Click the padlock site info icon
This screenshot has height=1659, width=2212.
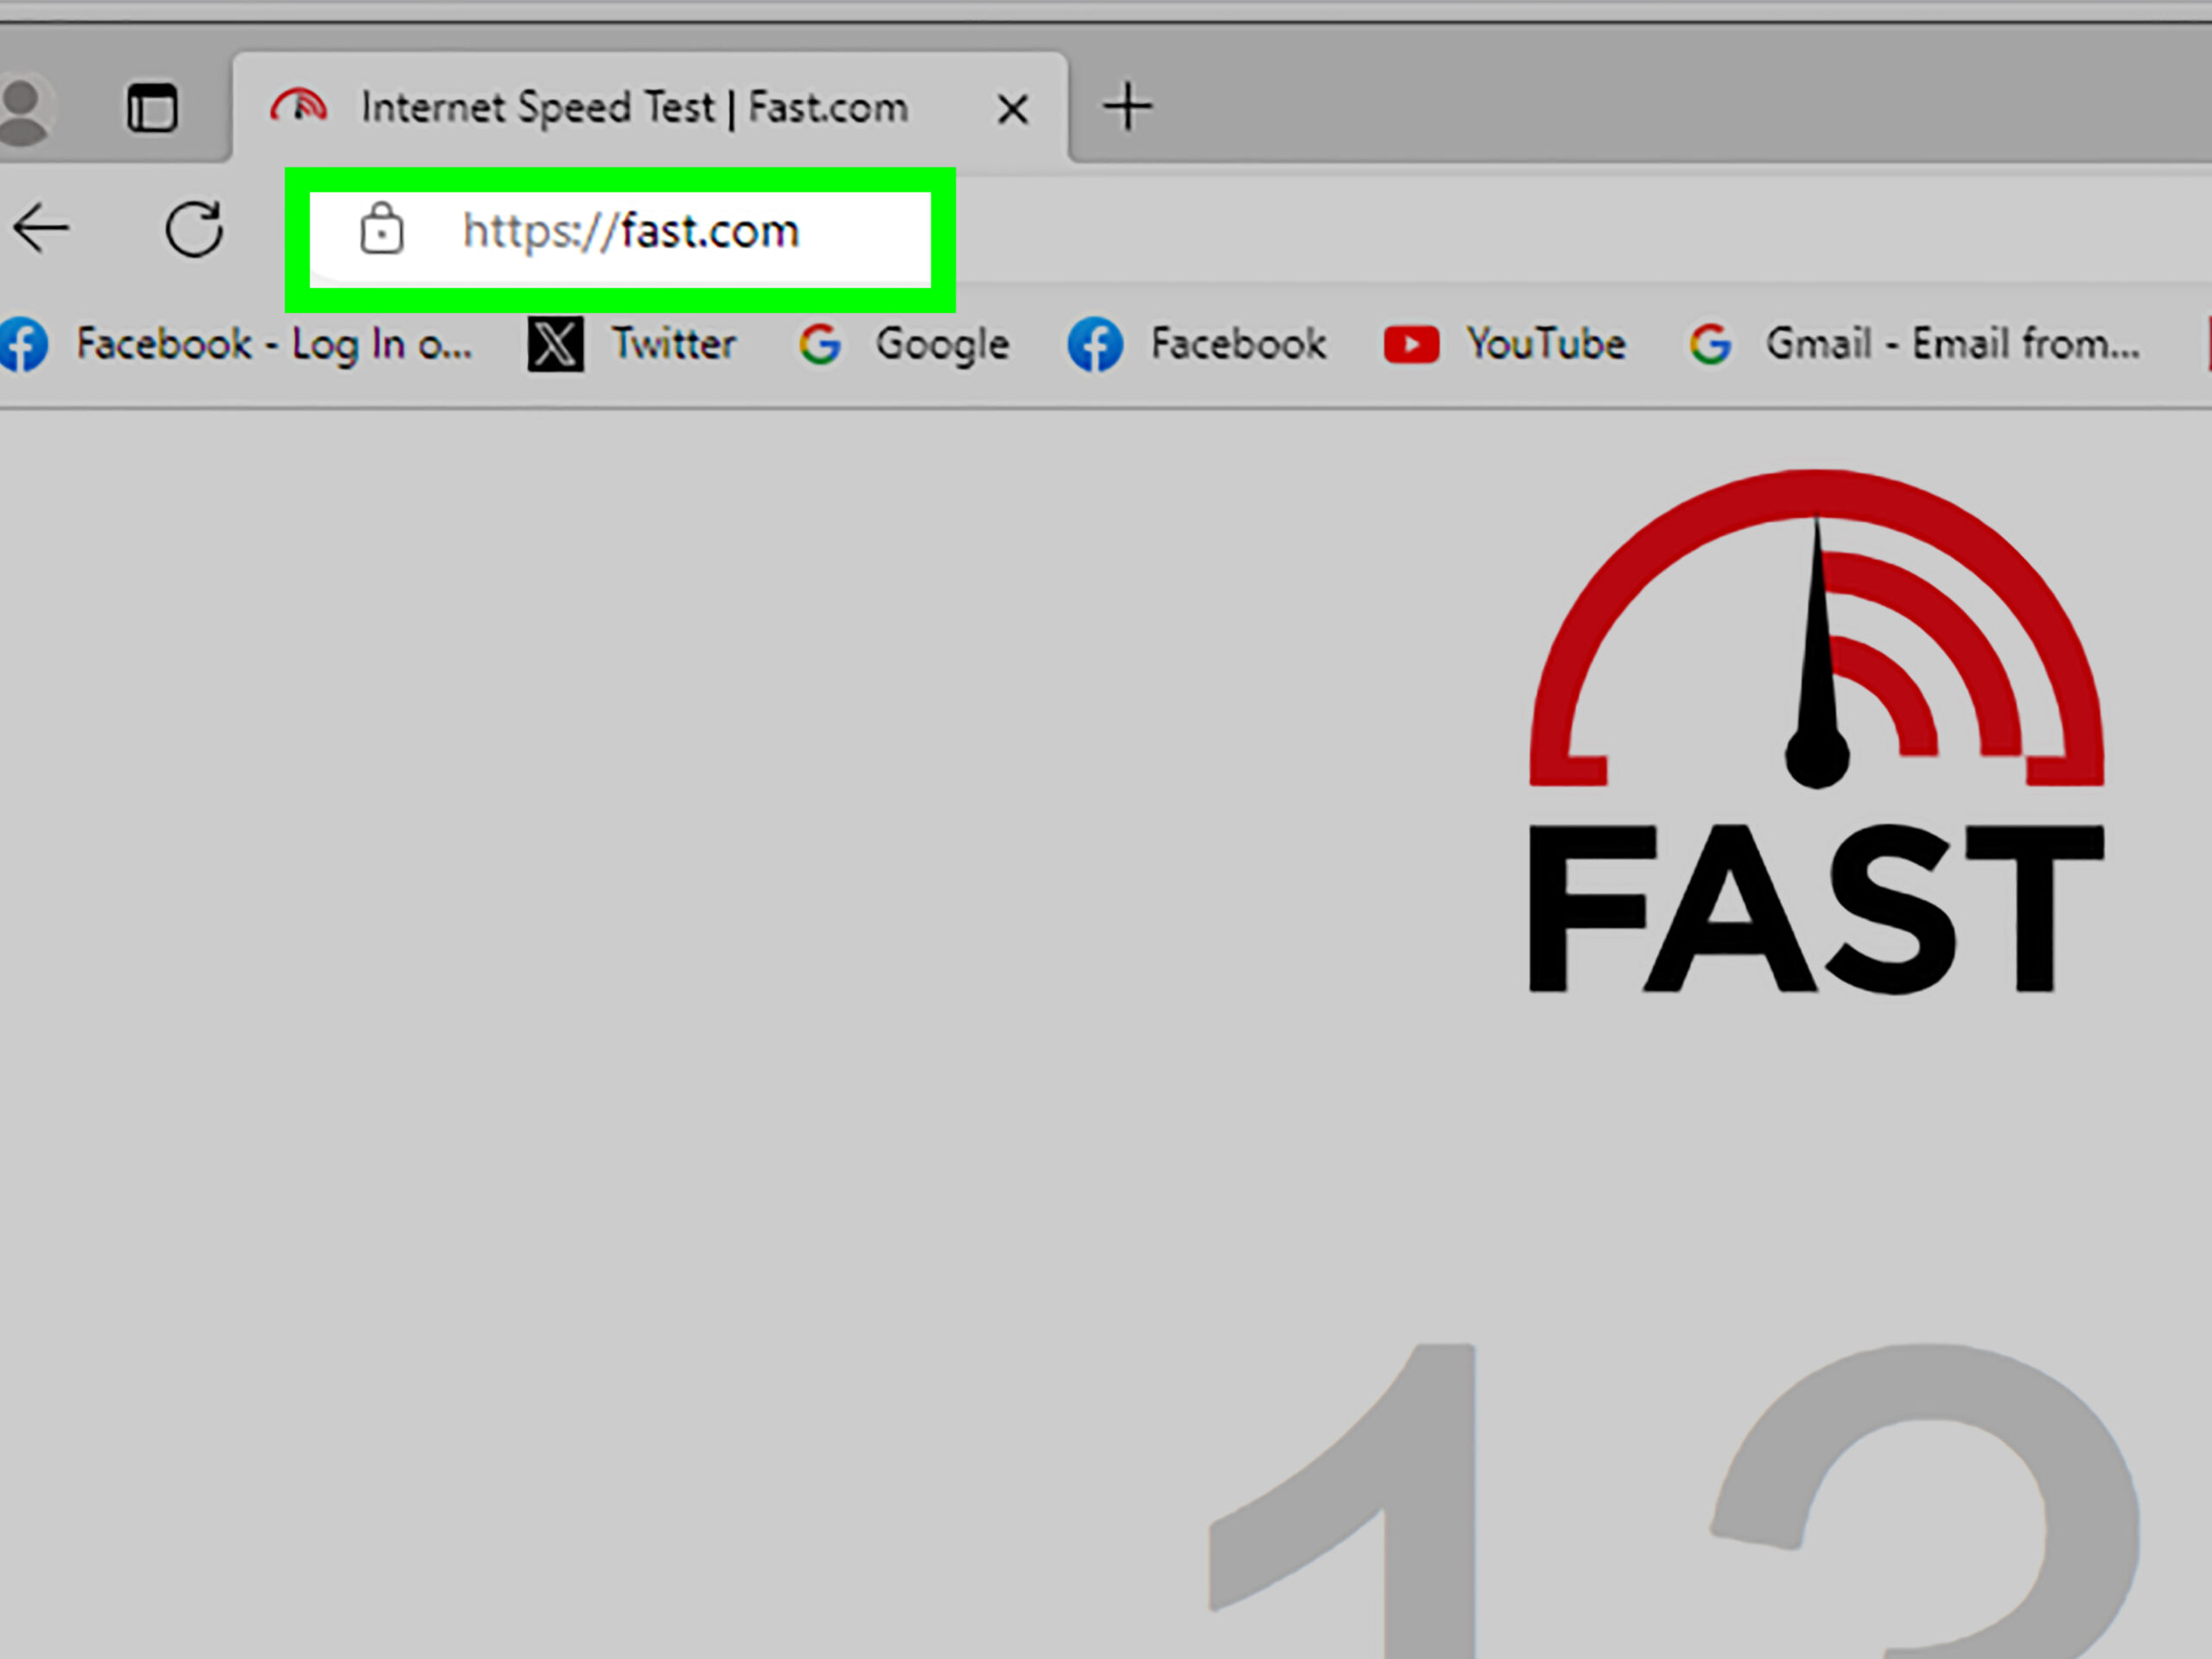point(381,229)
